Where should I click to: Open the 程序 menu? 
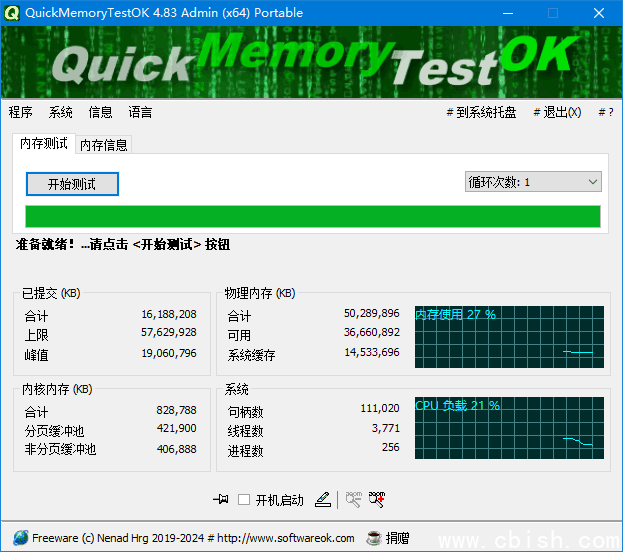[21, 112]
